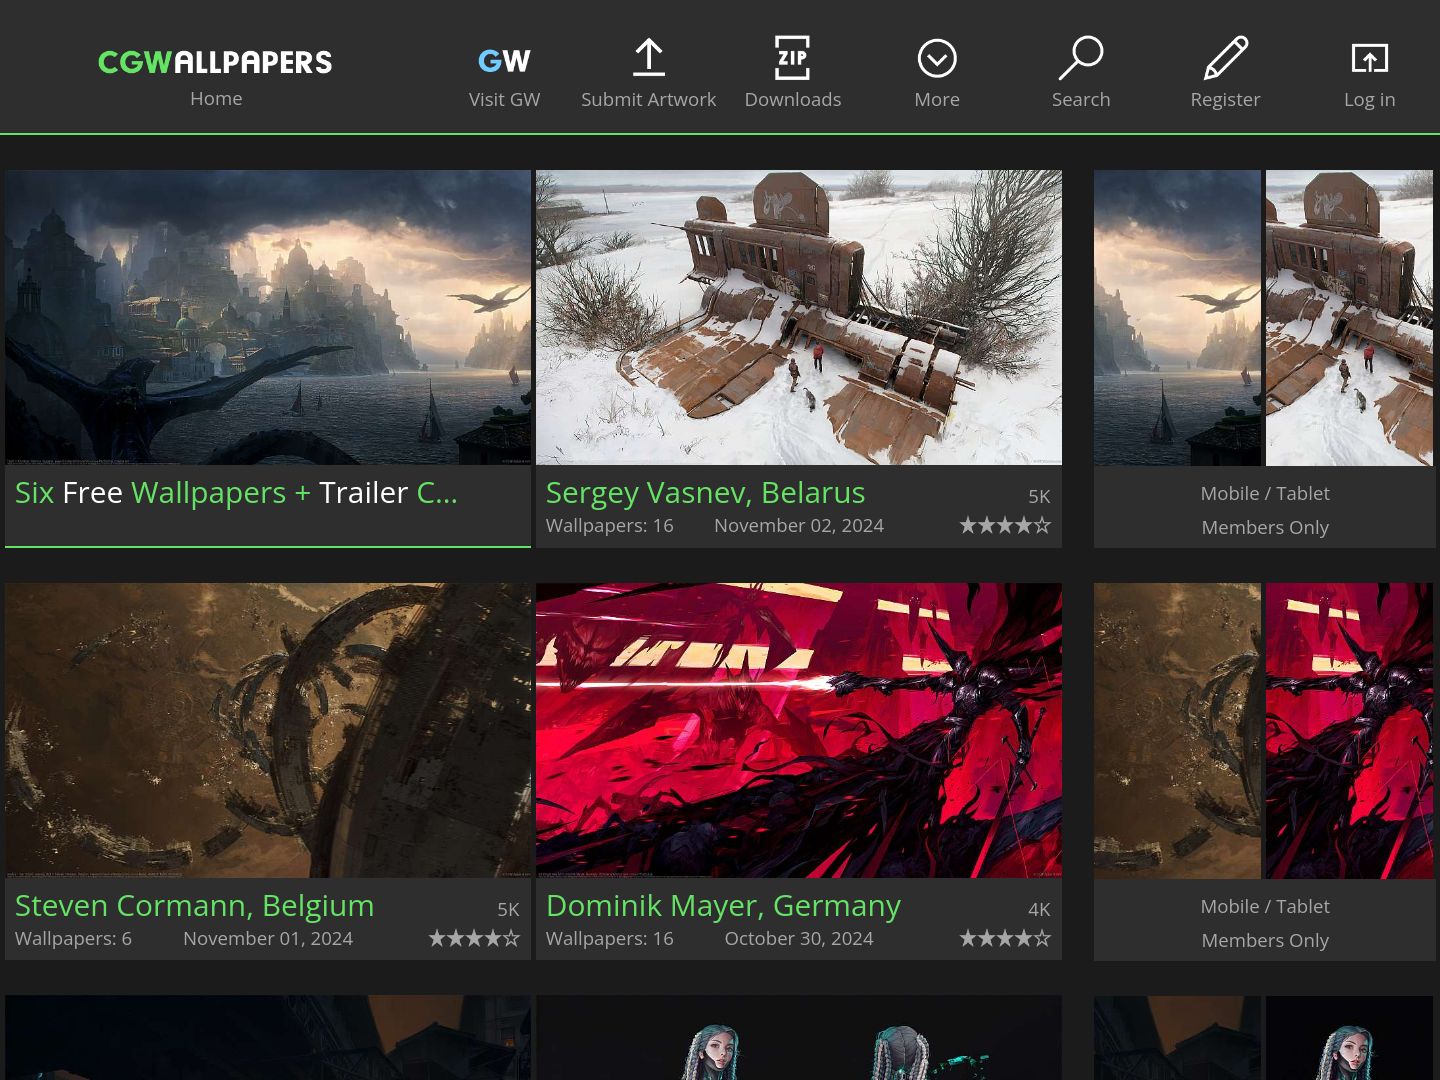1440x1080 pixels.
Task: Open the mobile brown space station thumbnail
Action: pos(1177,730)
